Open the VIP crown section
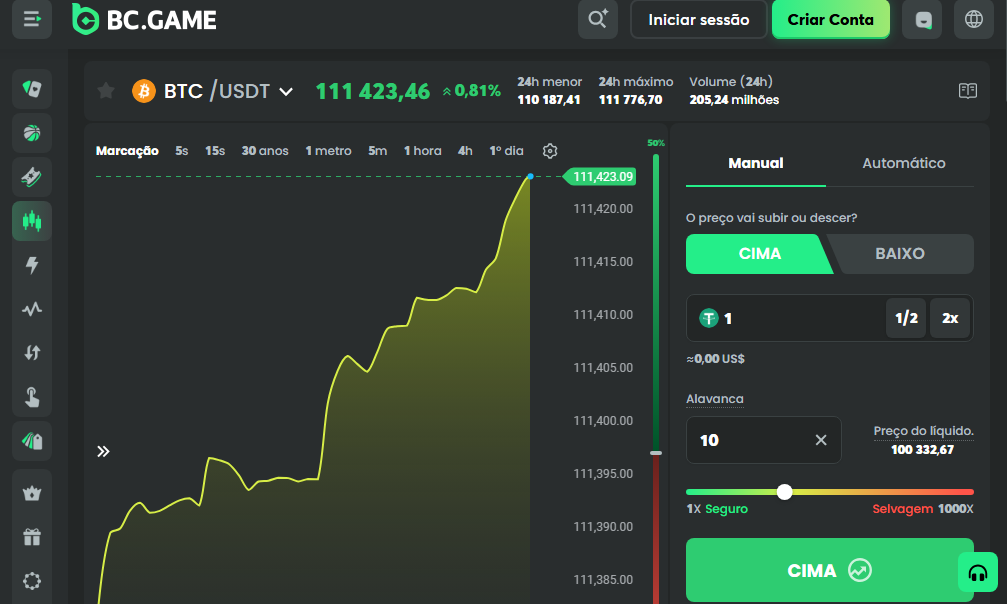This screenshot has height=604, width=1007. coord(31,492)
